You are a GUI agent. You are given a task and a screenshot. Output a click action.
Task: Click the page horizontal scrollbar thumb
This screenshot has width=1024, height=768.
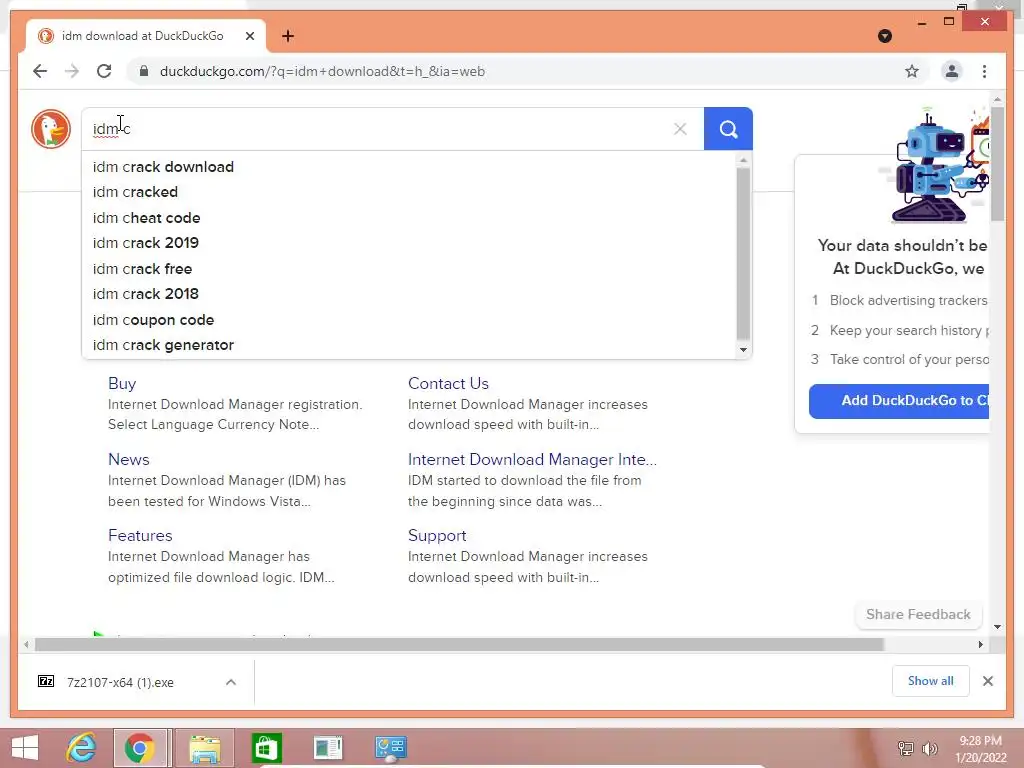click(459, 645)
